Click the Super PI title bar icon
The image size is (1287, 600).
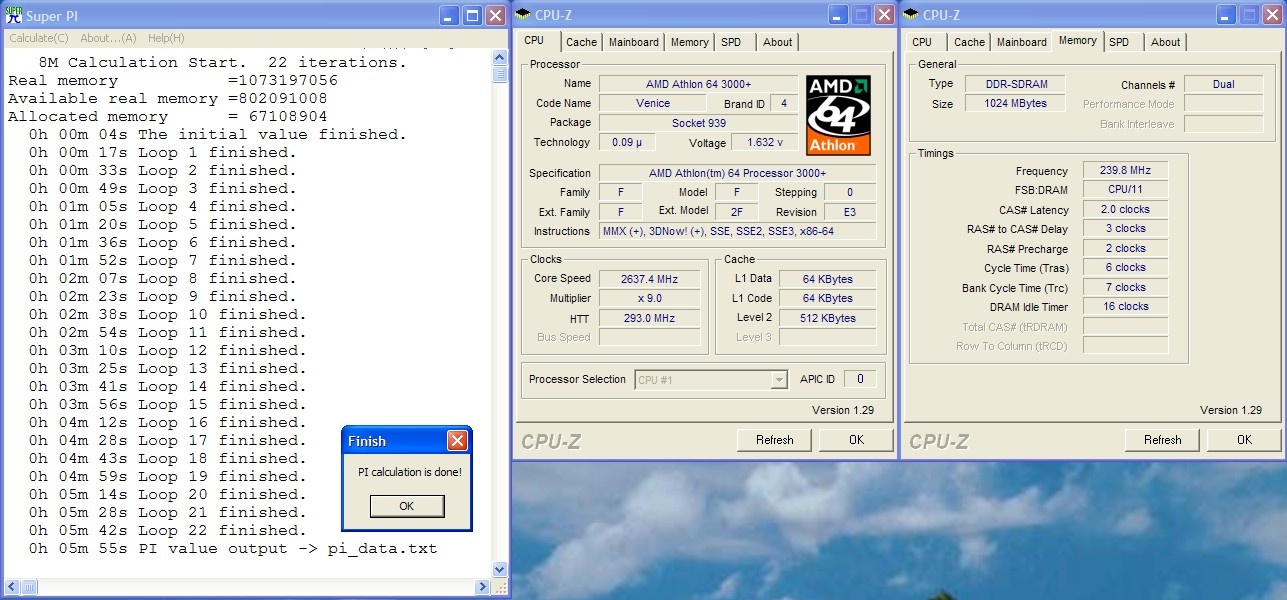(14, 15)
